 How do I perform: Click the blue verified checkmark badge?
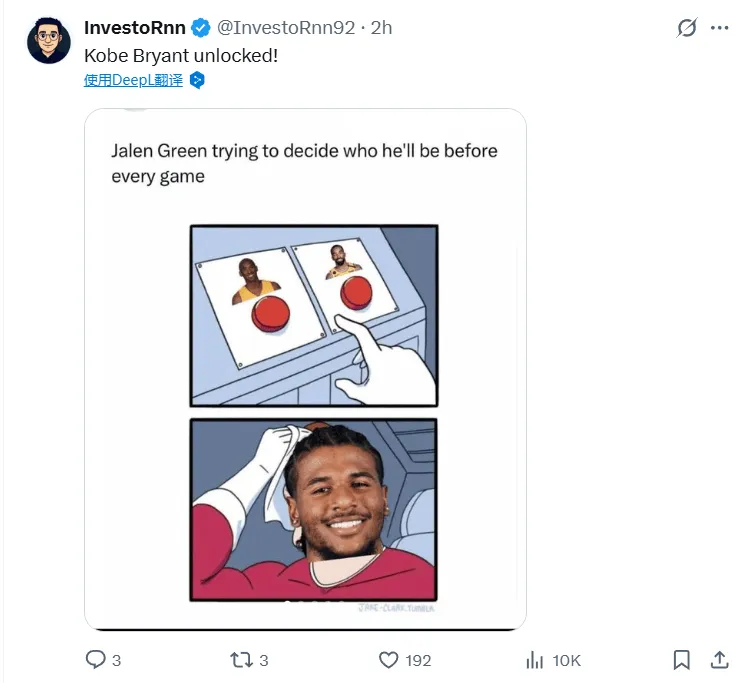201,28
